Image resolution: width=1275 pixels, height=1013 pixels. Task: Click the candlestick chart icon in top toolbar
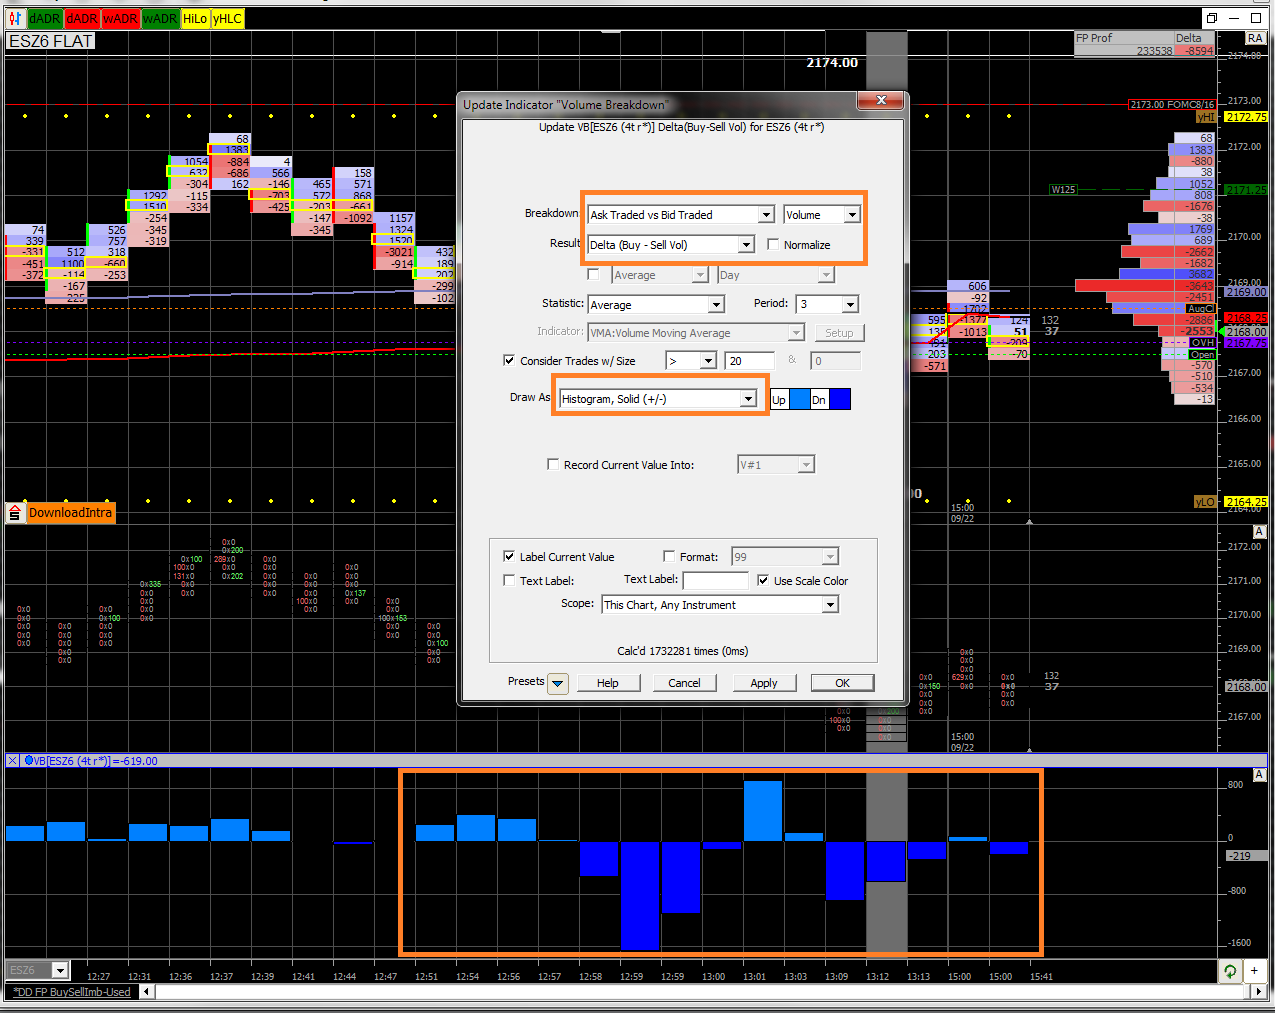(x=14, y=18)
